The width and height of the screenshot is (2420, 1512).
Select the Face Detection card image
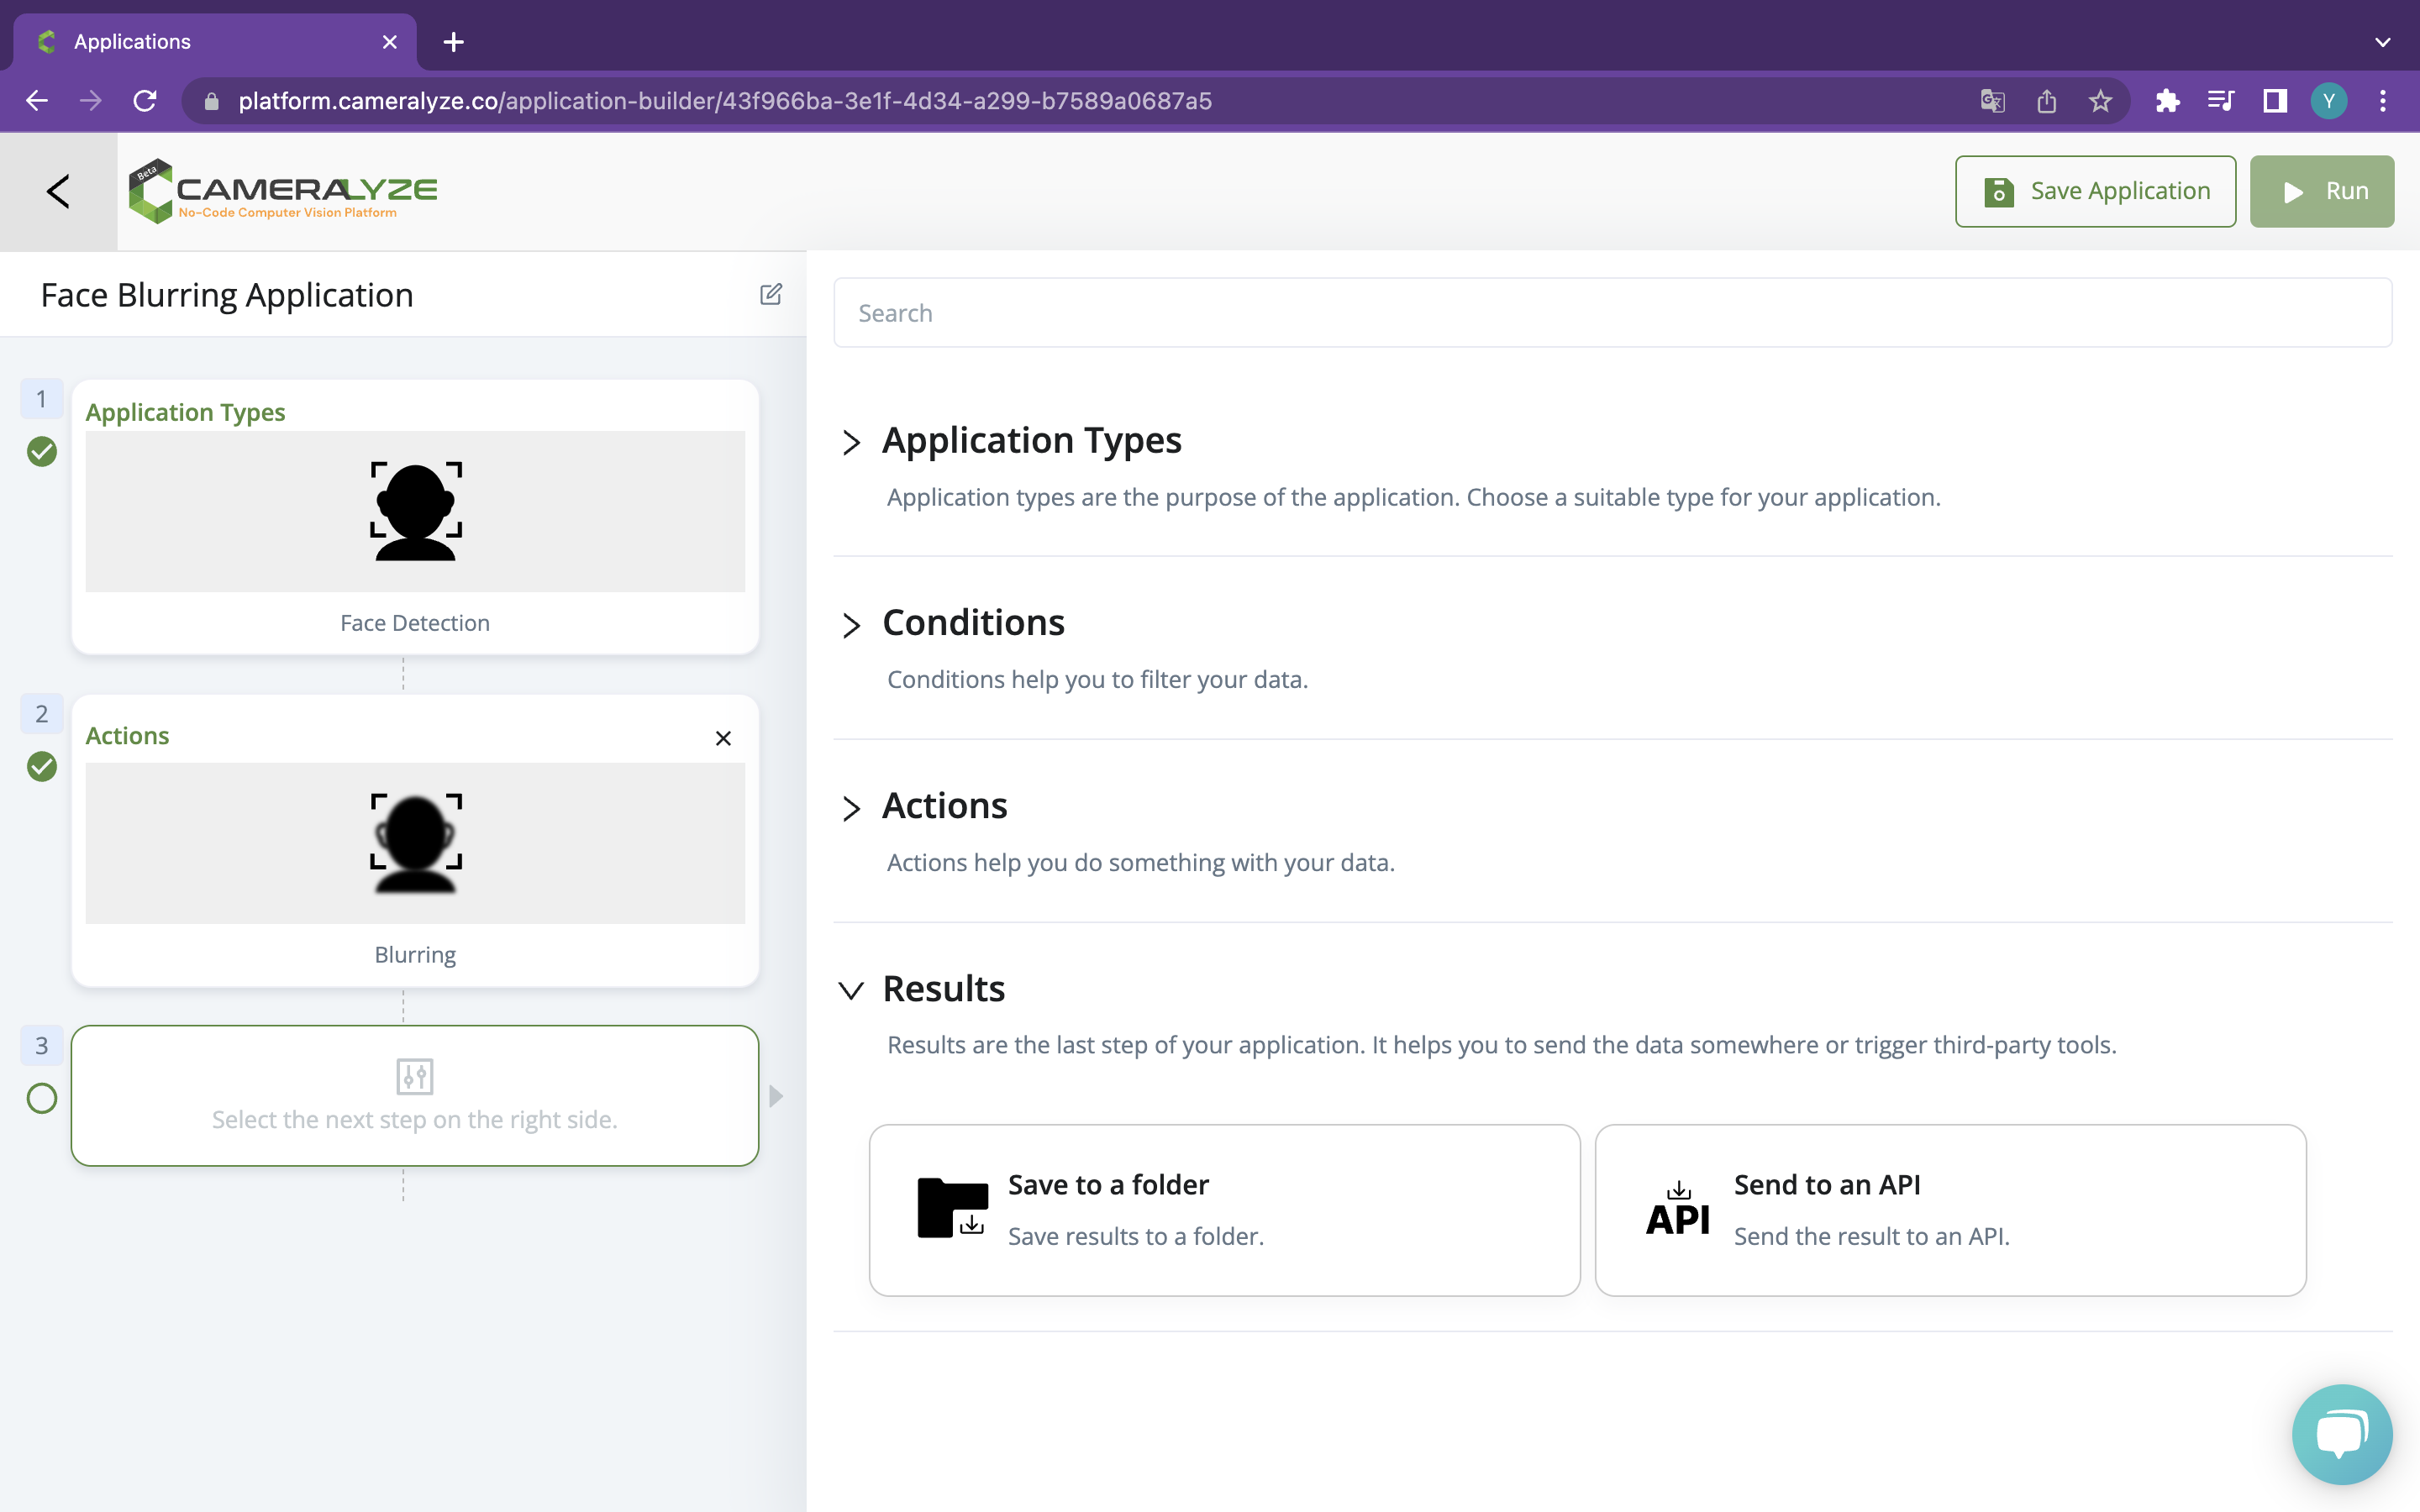click(415, 511)
